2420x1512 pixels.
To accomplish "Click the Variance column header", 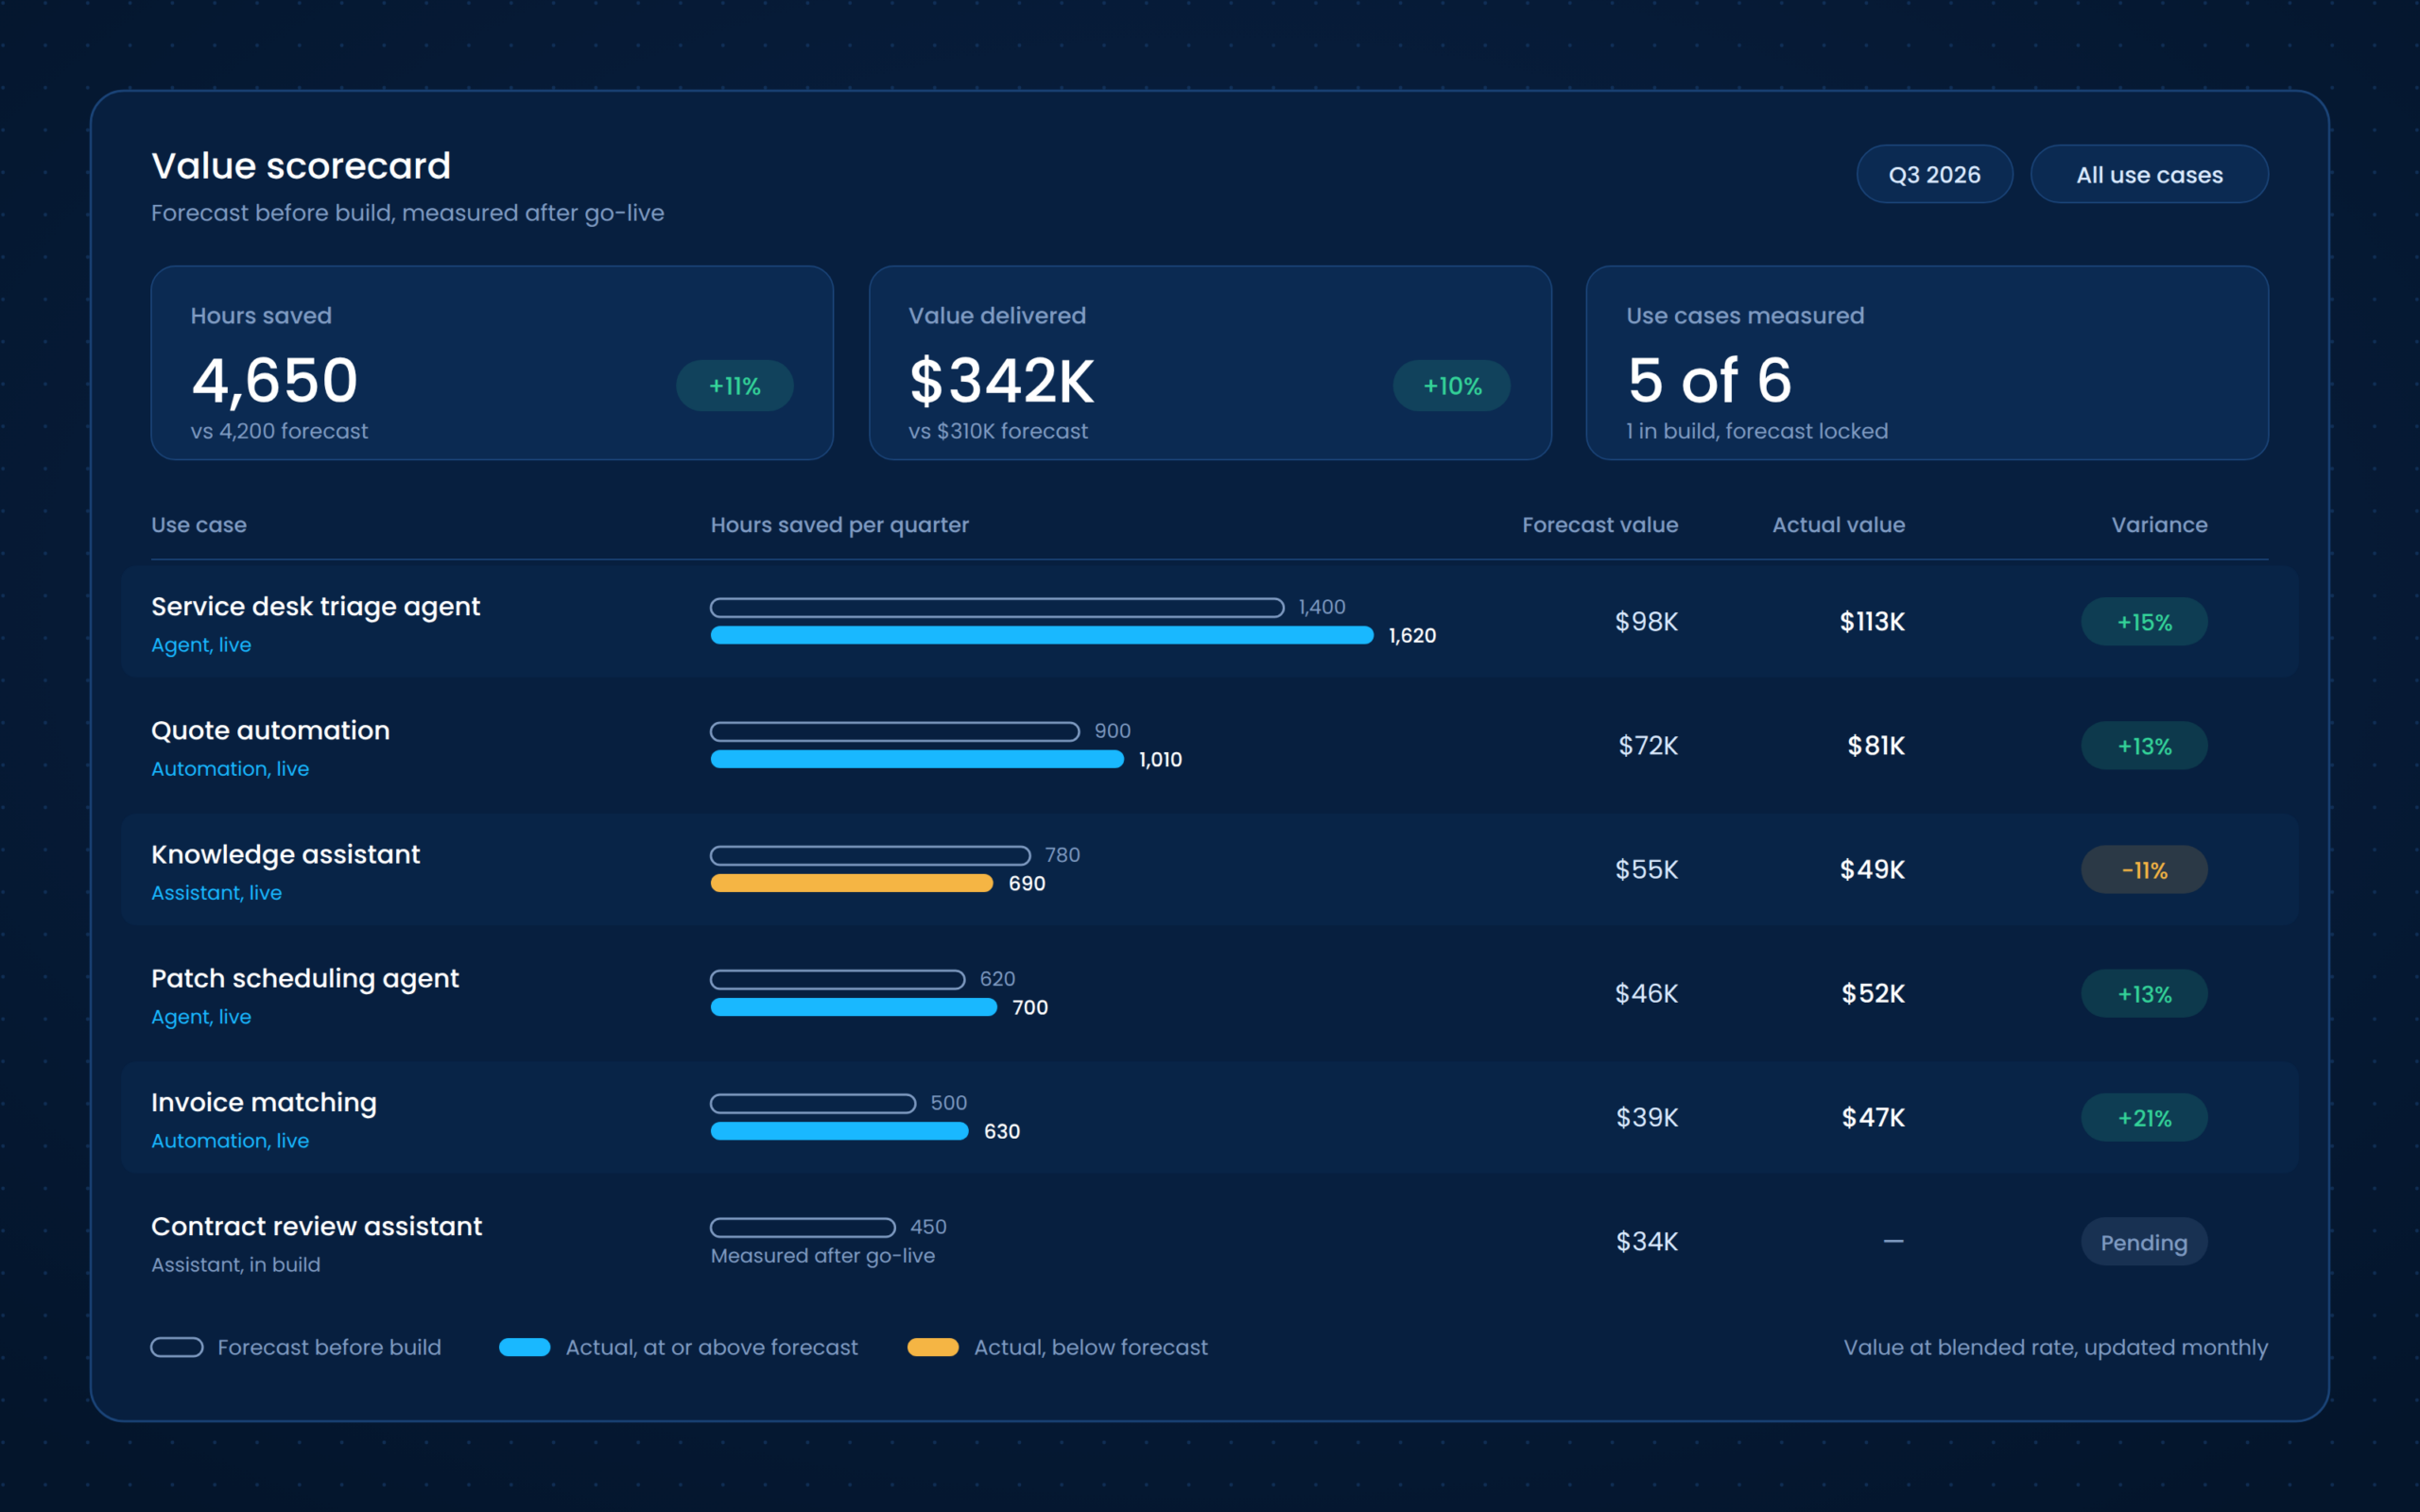I will tap(2159, 525).
